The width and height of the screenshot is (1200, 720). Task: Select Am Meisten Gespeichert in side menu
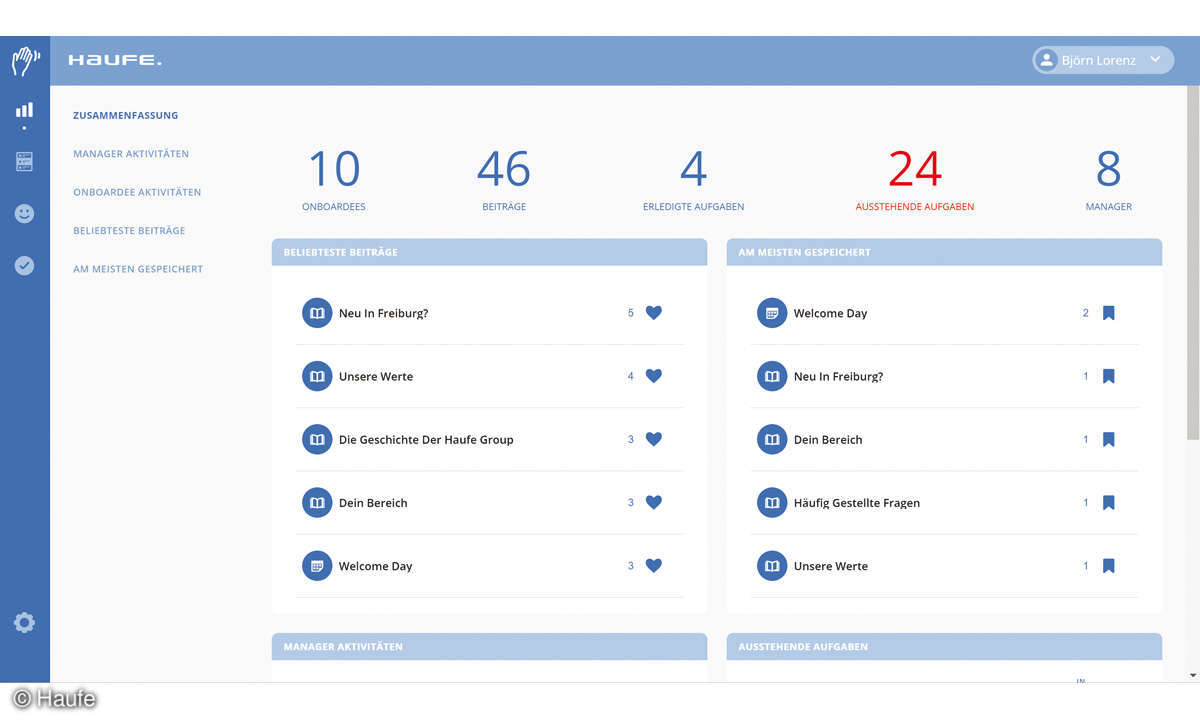[138, 269]
